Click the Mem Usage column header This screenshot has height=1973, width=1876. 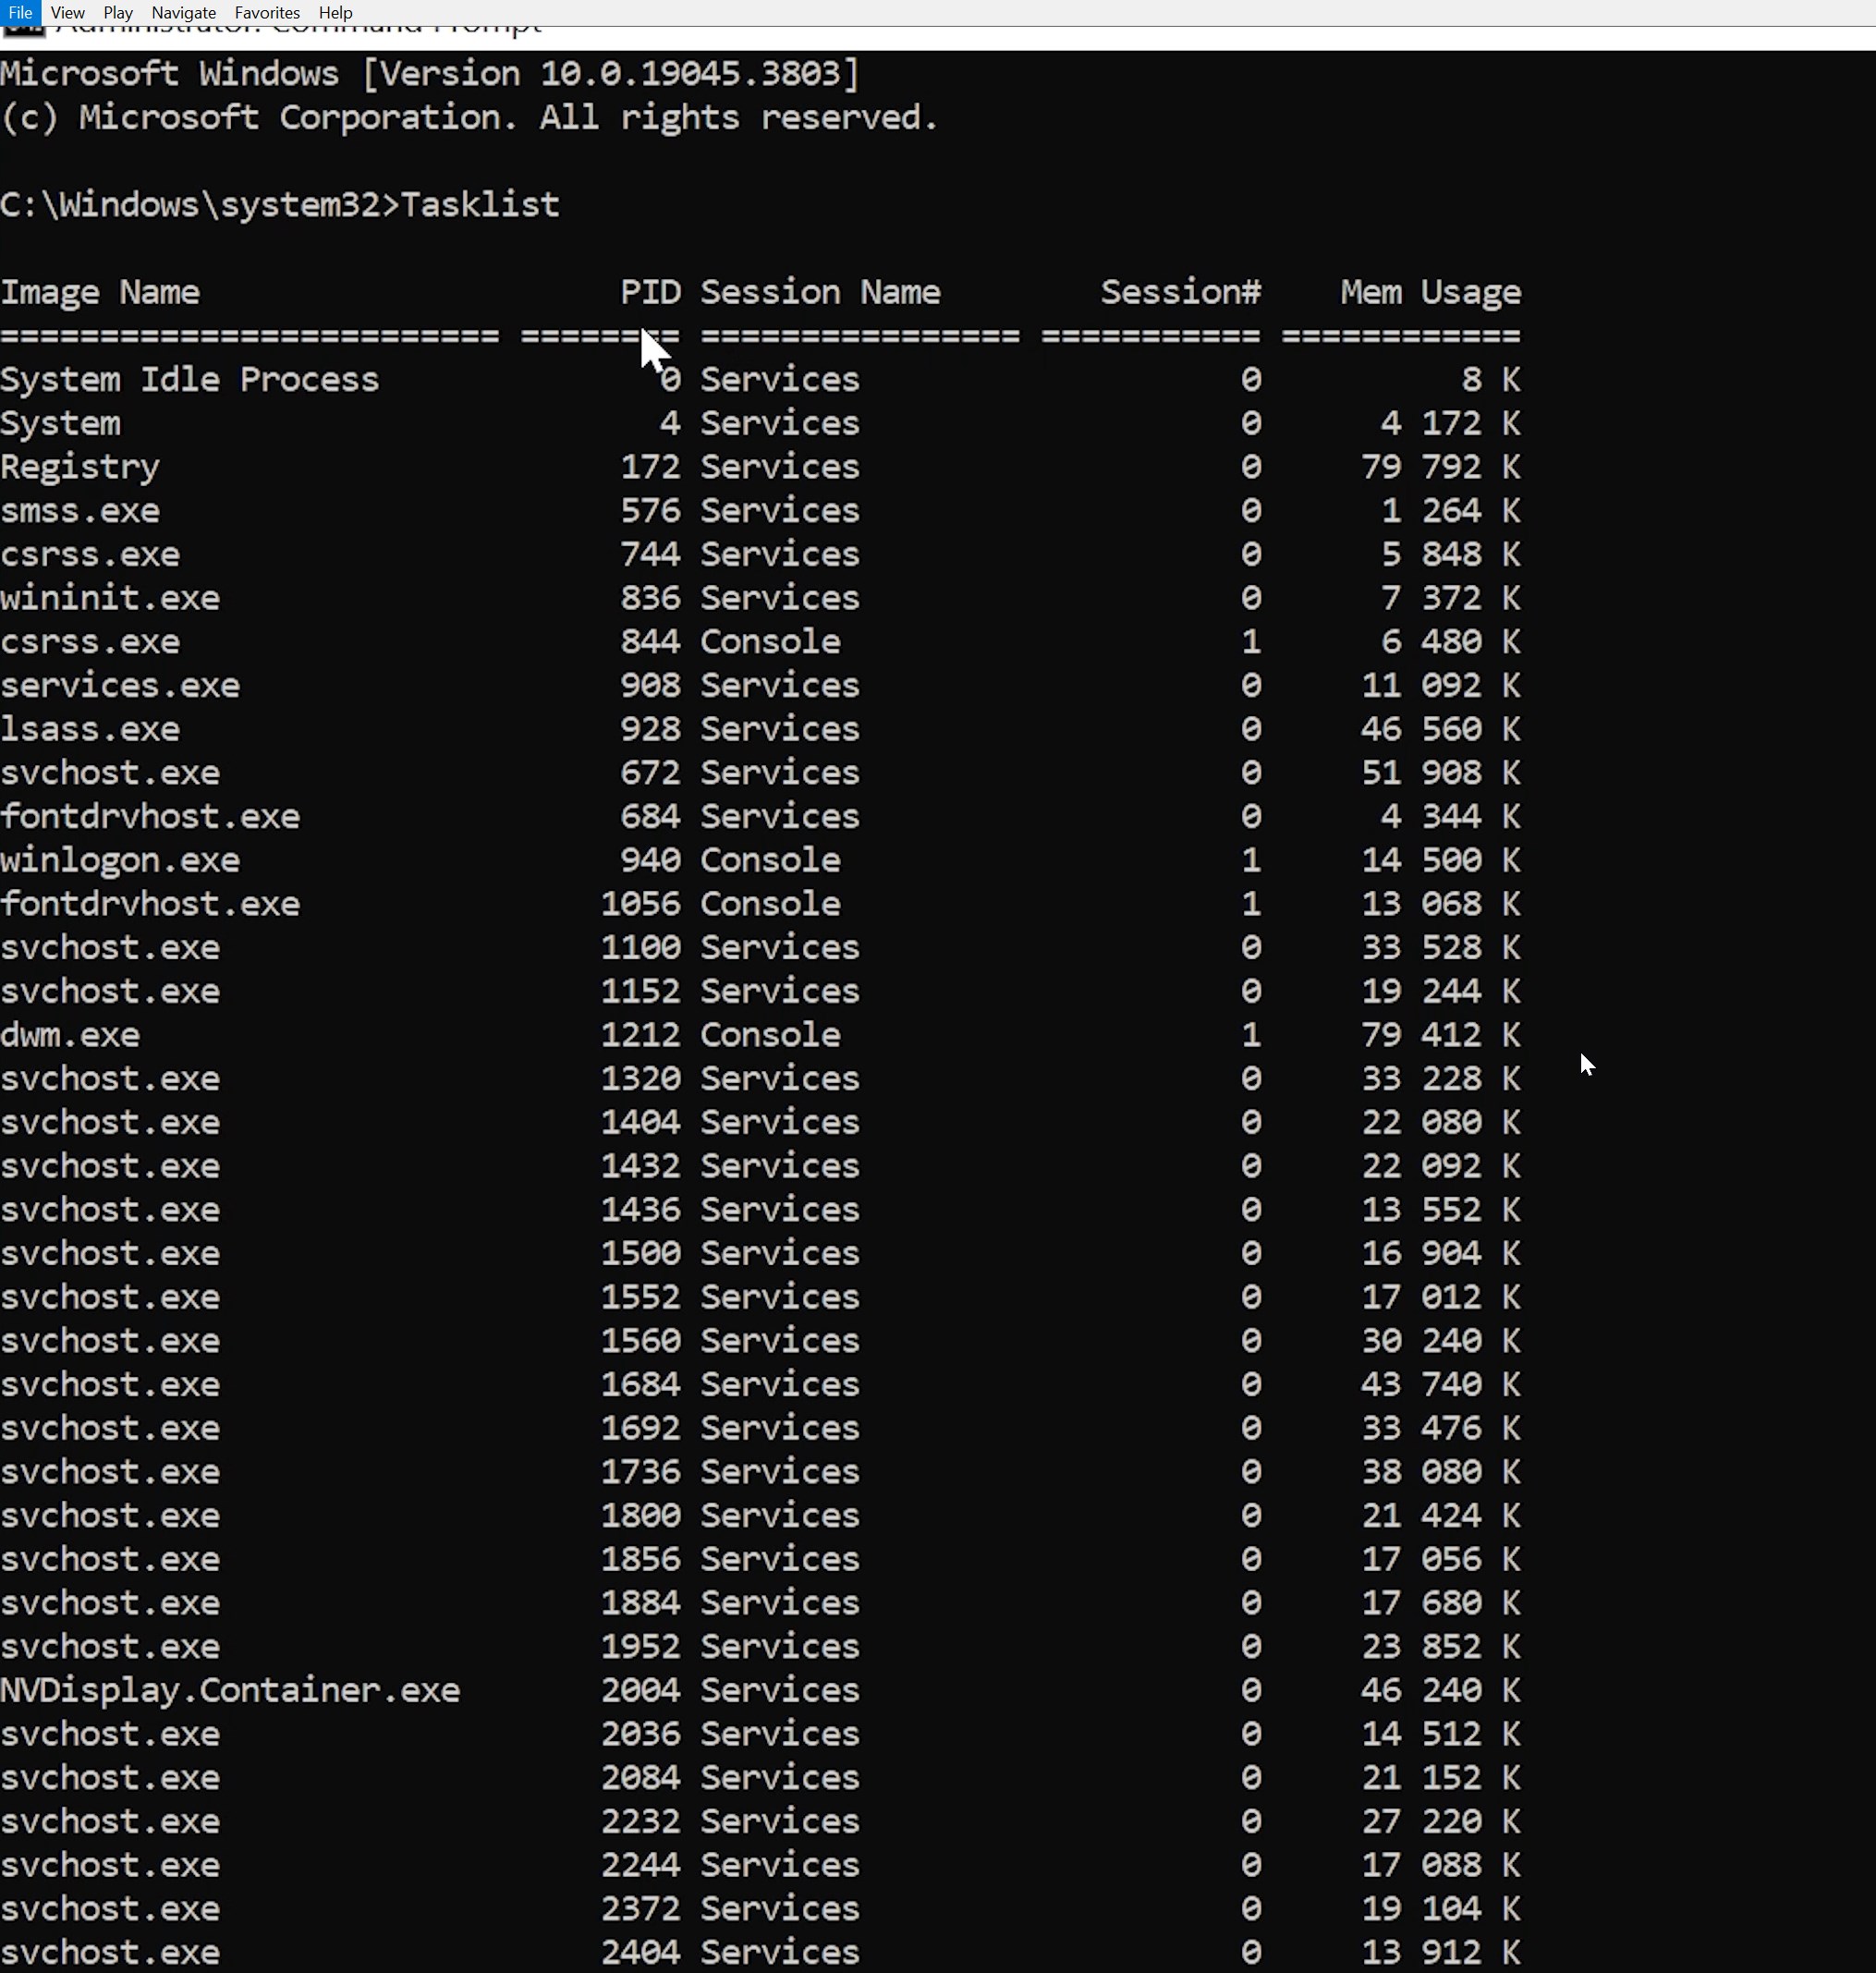[1431, 292]
